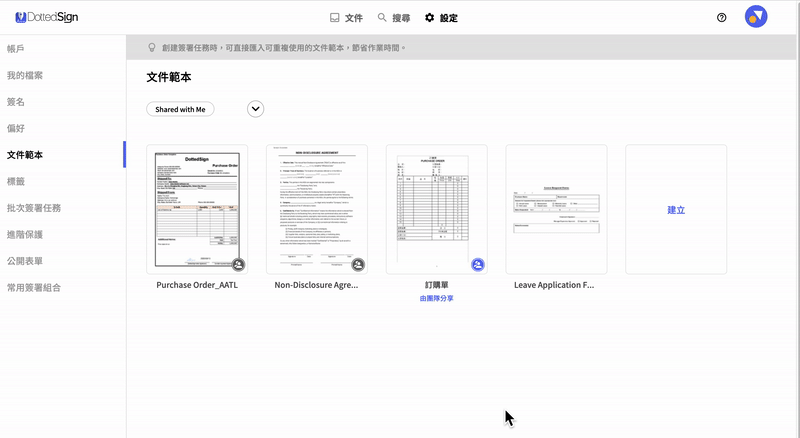The height and width of the screenshot is (438, 800).
Task: Go to 帳戶 in sidebar
Action: point(16,48)
